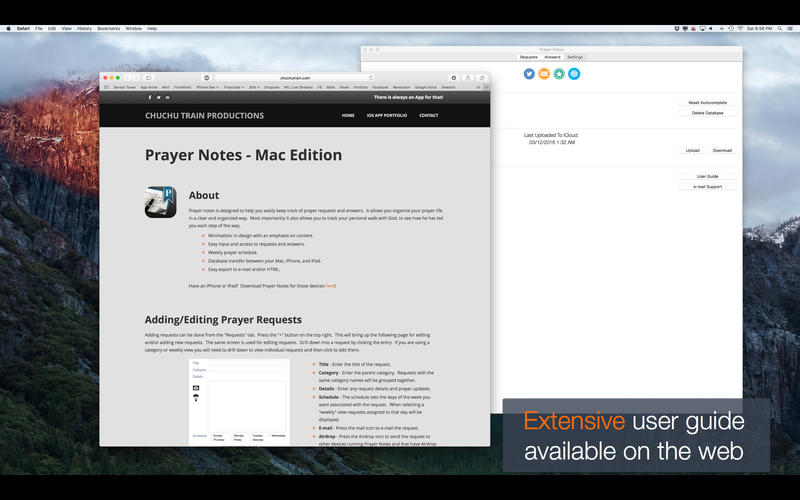Expand the iPhone Dev bookmarks folder

(x=207, y=87)
